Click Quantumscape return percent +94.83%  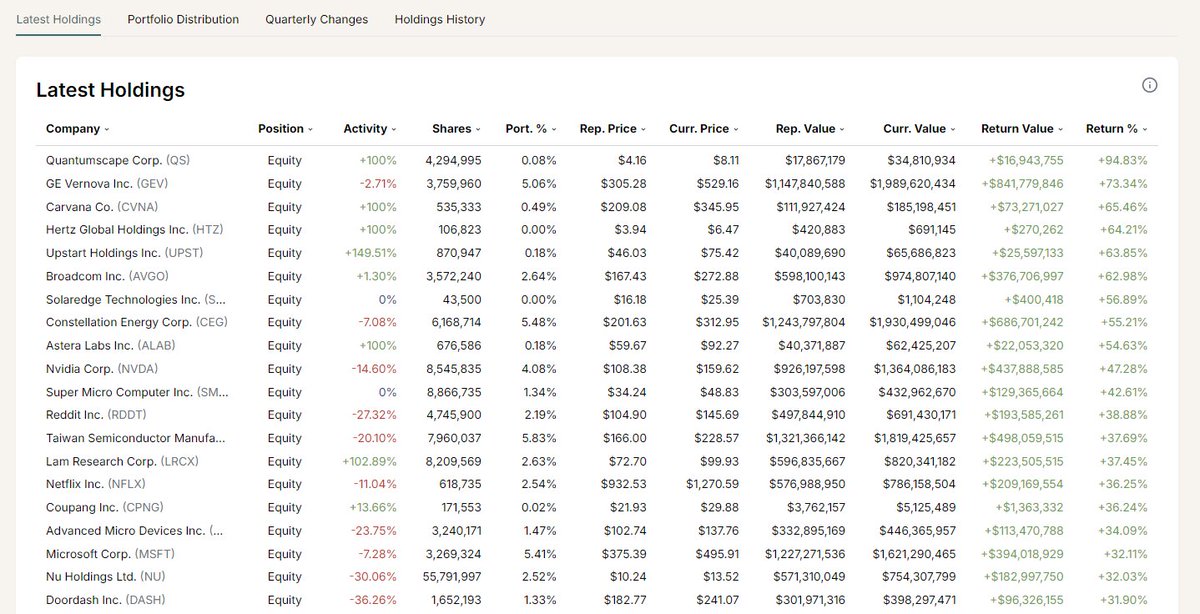point(1122,160)
